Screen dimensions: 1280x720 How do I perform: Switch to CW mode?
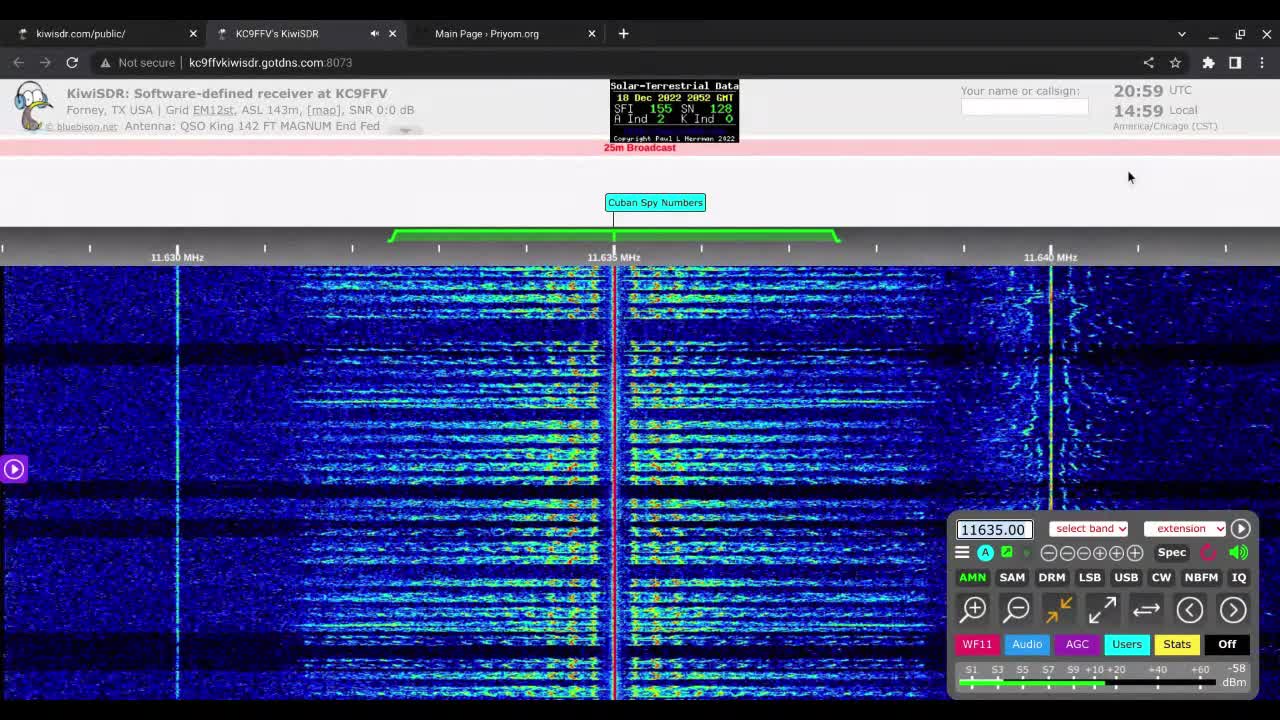(x=1161, y=577)
